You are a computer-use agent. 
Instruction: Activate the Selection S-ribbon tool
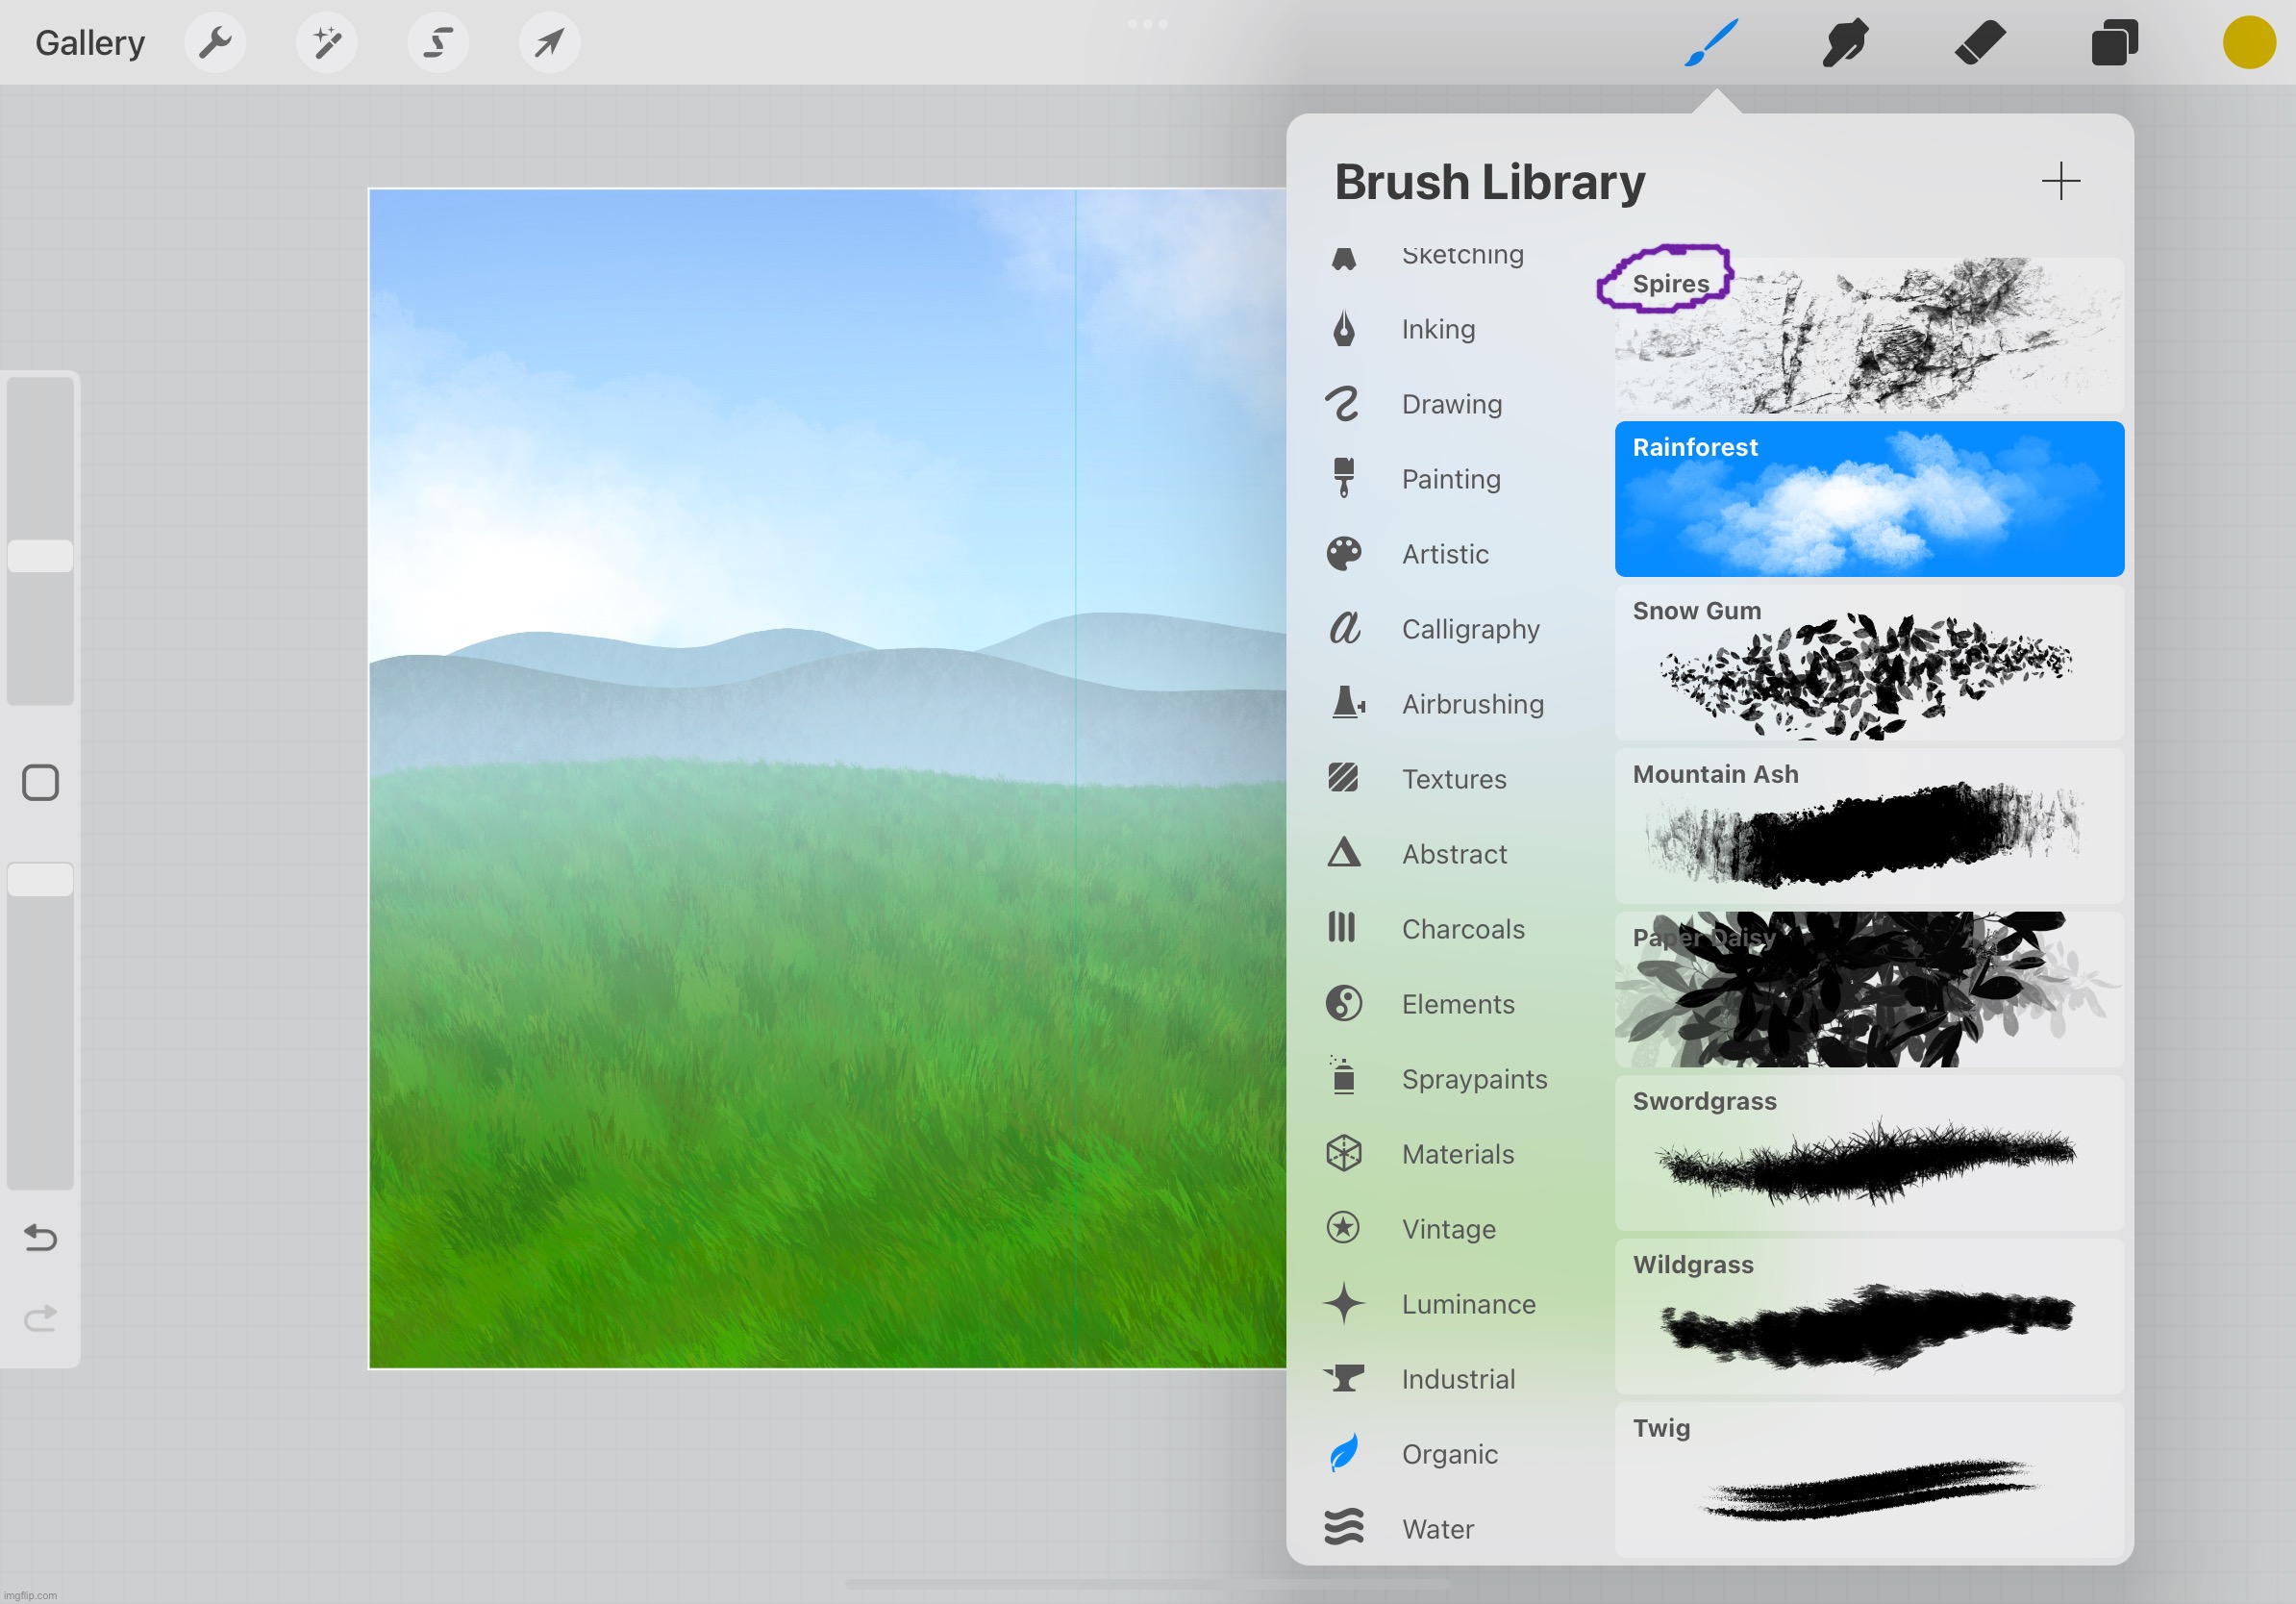438,43
